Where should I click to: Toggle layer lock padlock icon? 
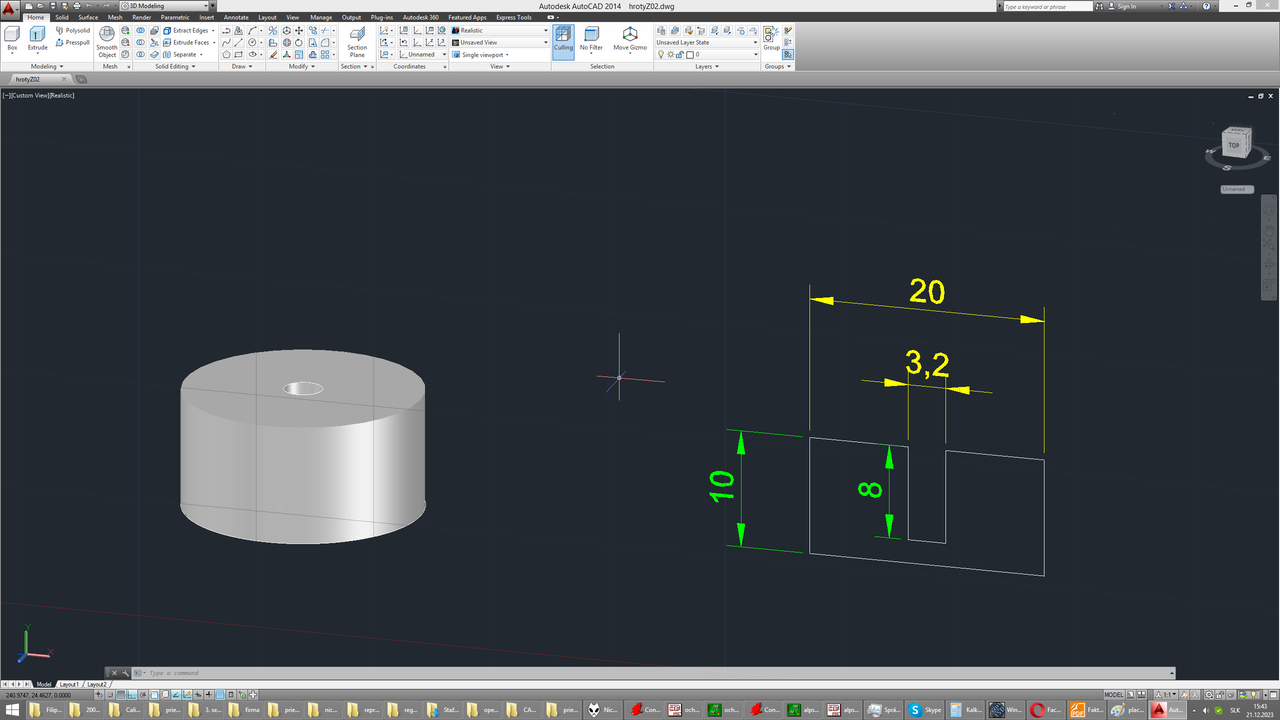click(x=680, y=54)
